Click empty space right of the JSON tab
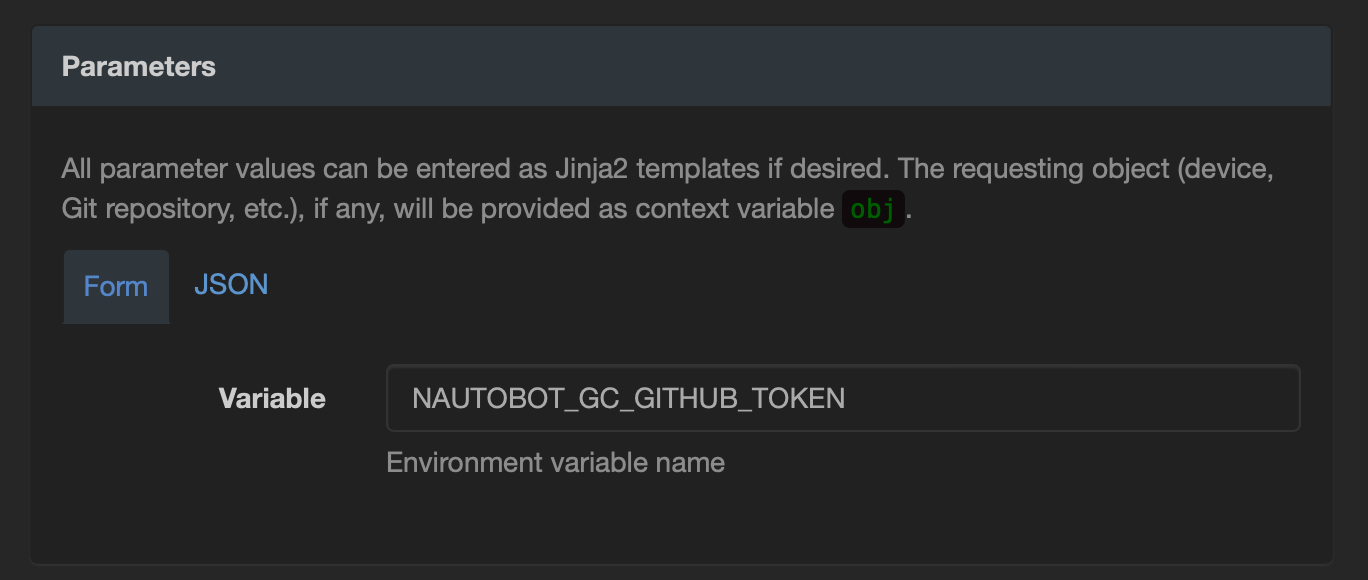Screen dimensions: 1368x580 [x=700, y=287]
